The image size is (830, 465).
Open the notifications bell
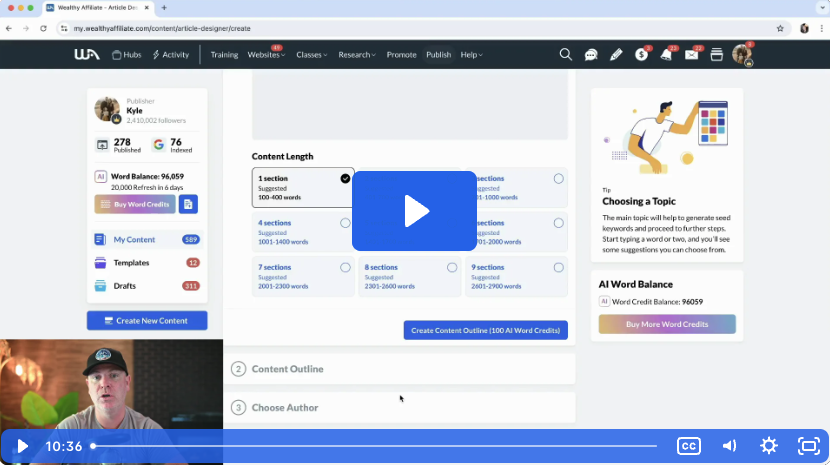pos(666,55)
